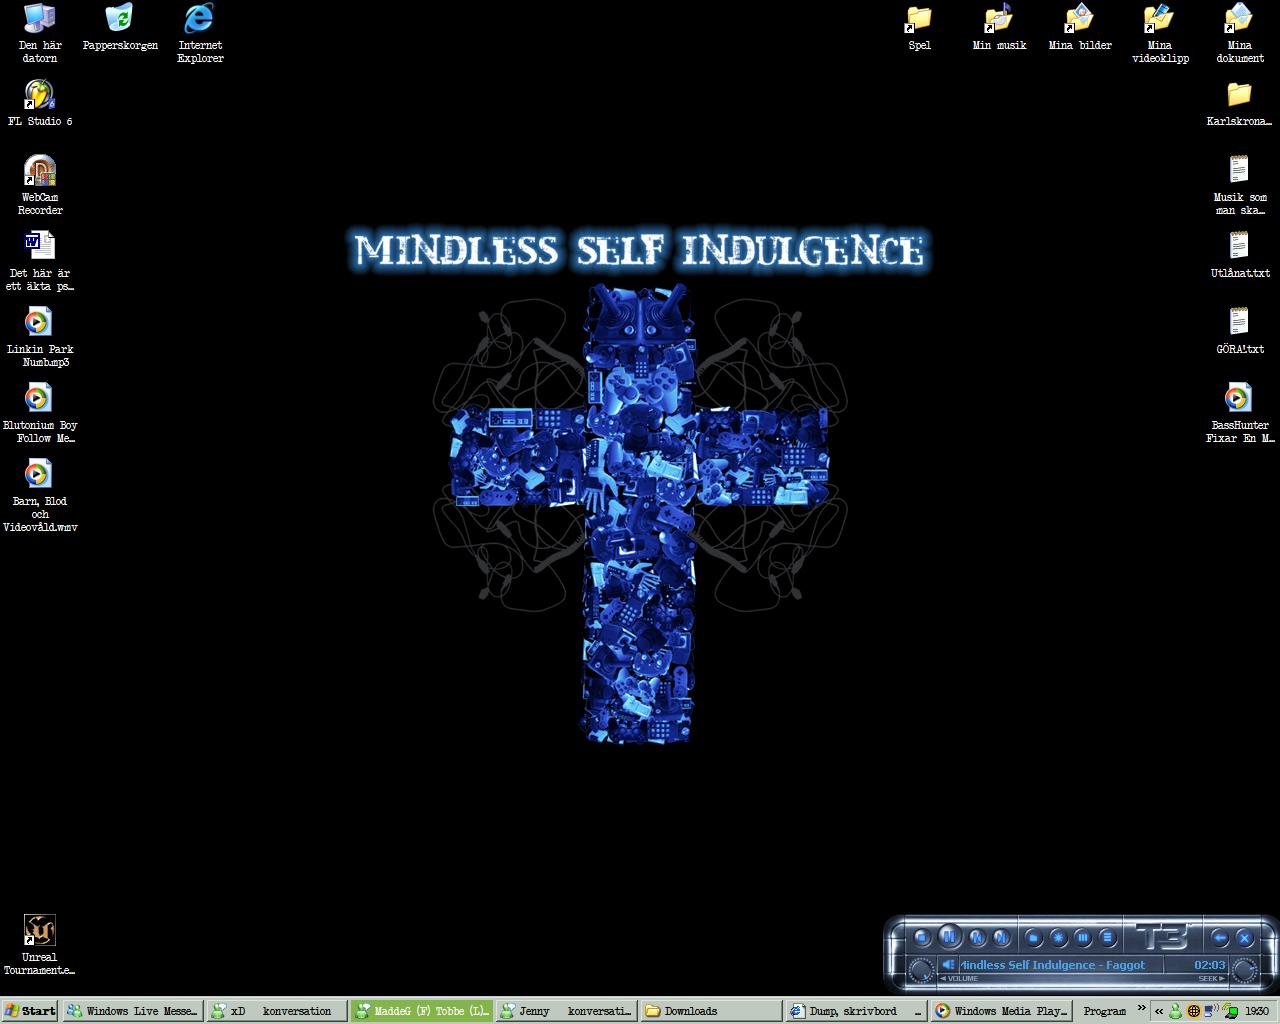Select Linkin Park Numb.mp3 file icon

click(38, 323)
